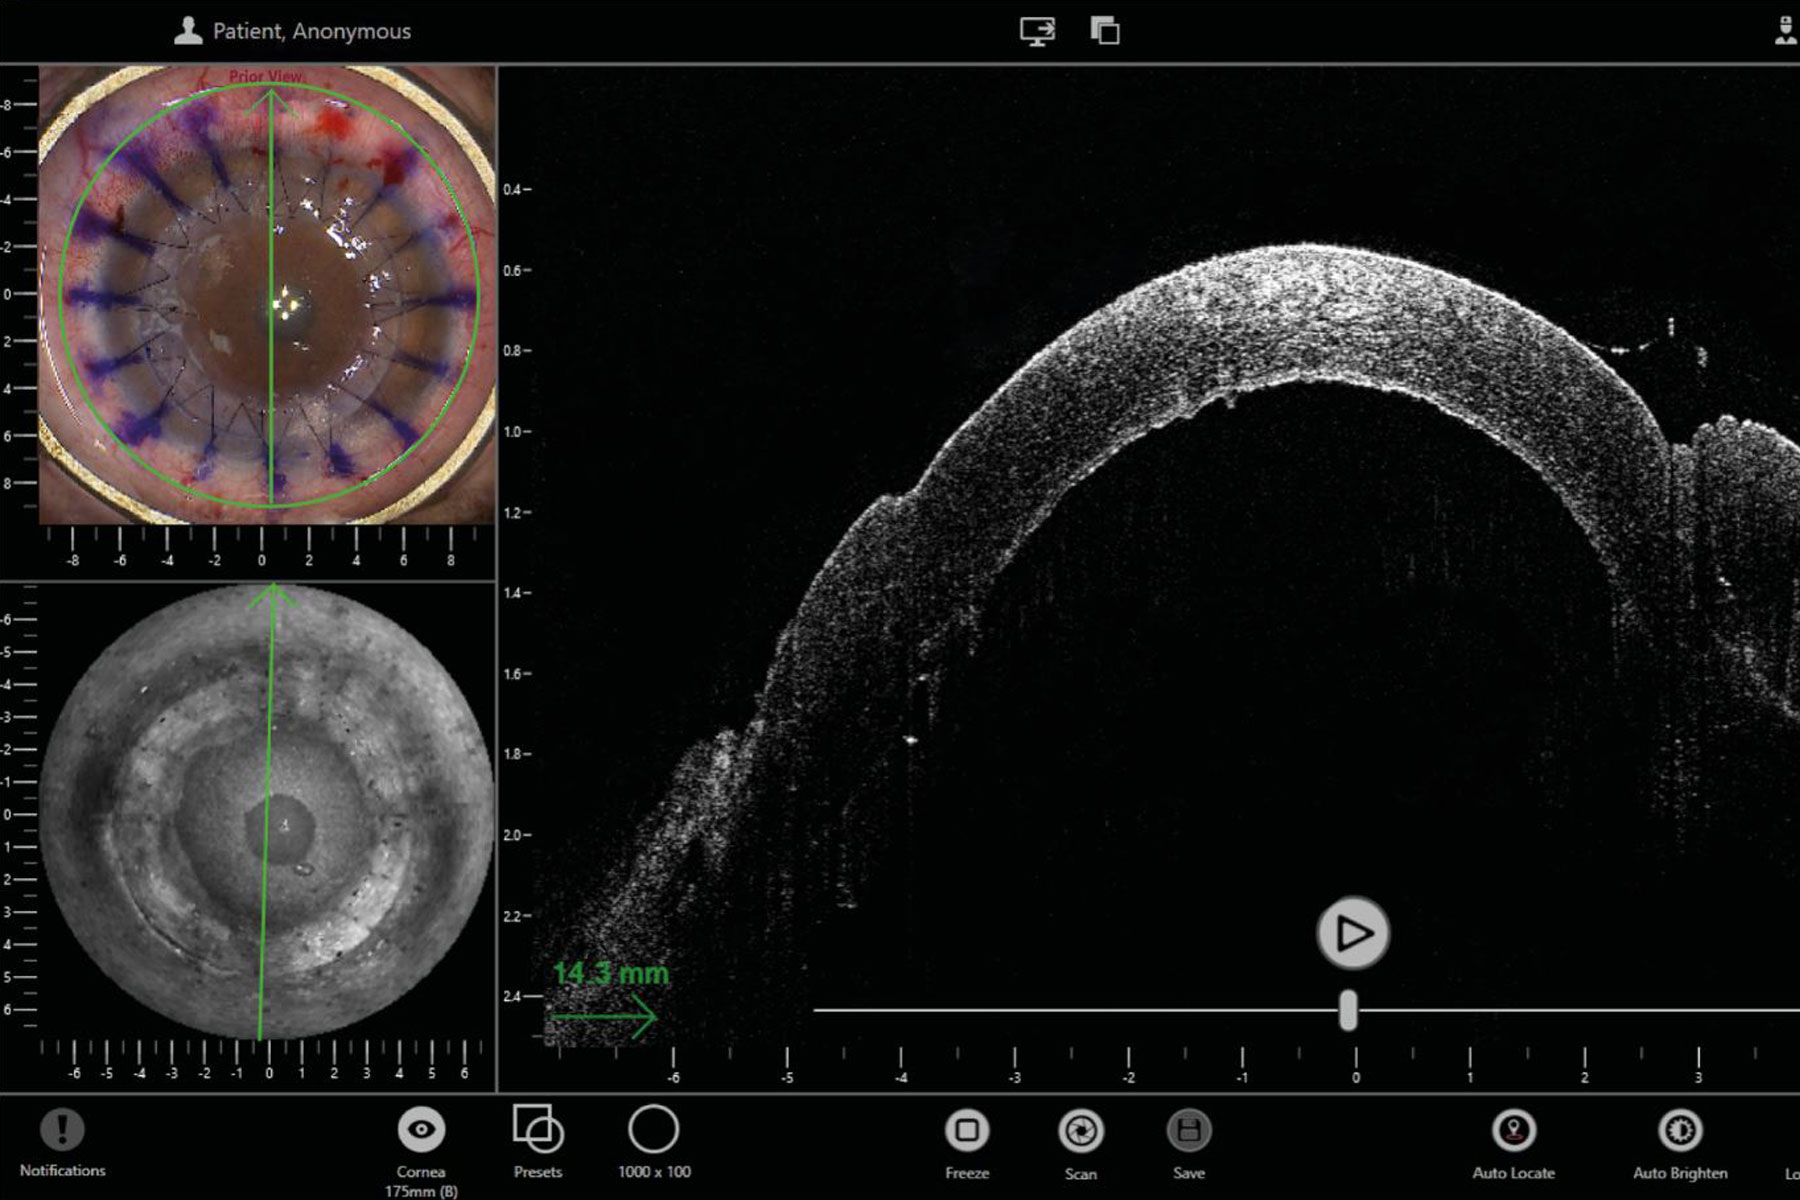Click the Notifications text label
This screenshot has height=1200, width=1800.
63,1169
